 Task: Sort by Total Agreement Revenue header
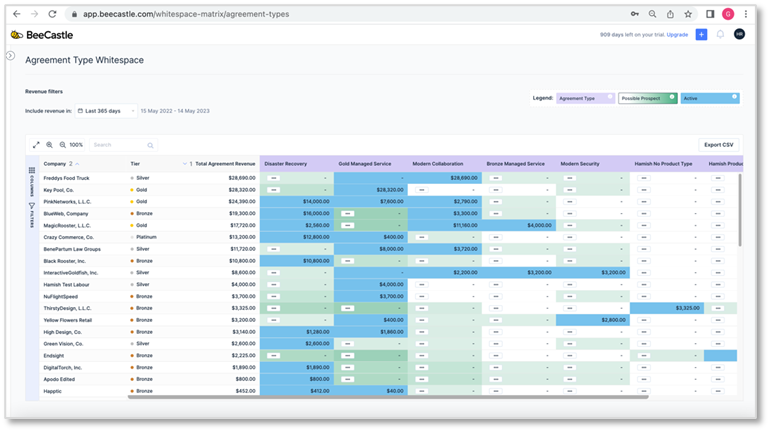click(x=225, y=164)
